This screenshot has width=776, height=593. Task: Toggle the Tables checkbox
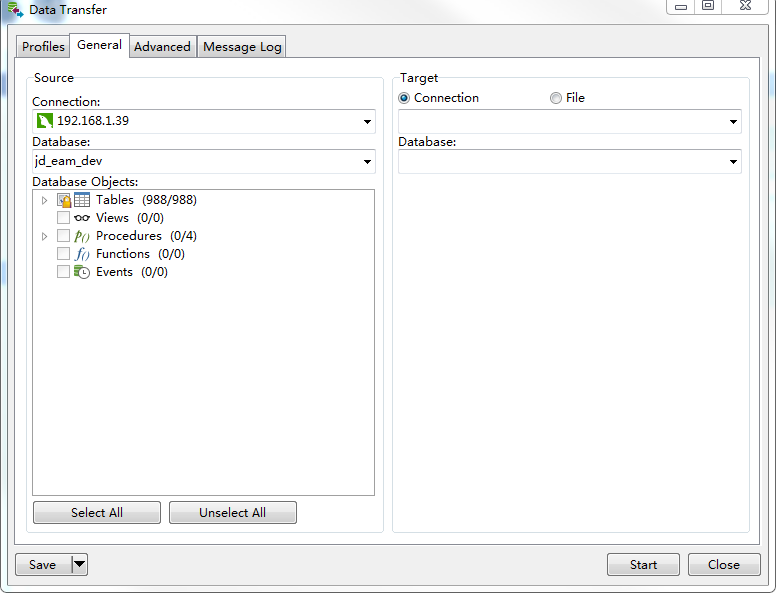(64, 200)
